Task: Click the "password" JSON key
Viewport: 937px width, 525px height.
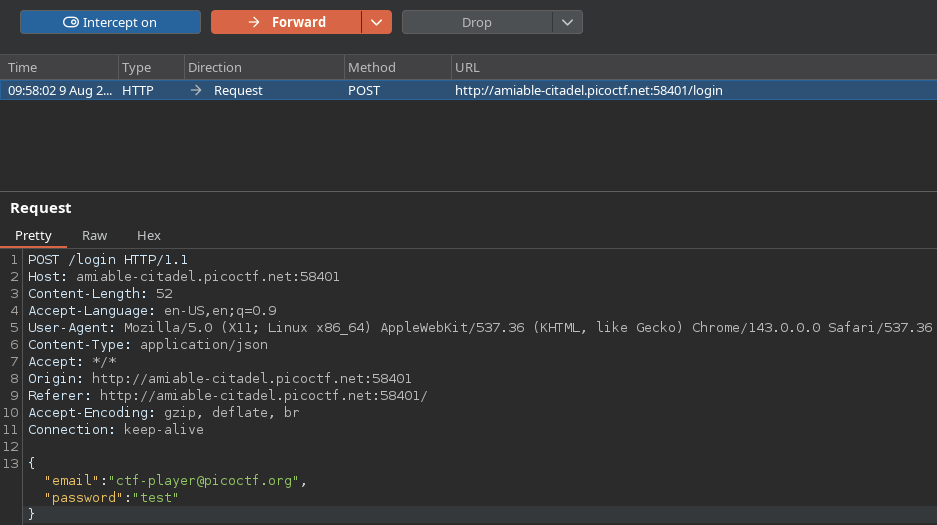Action: [83, 498]
